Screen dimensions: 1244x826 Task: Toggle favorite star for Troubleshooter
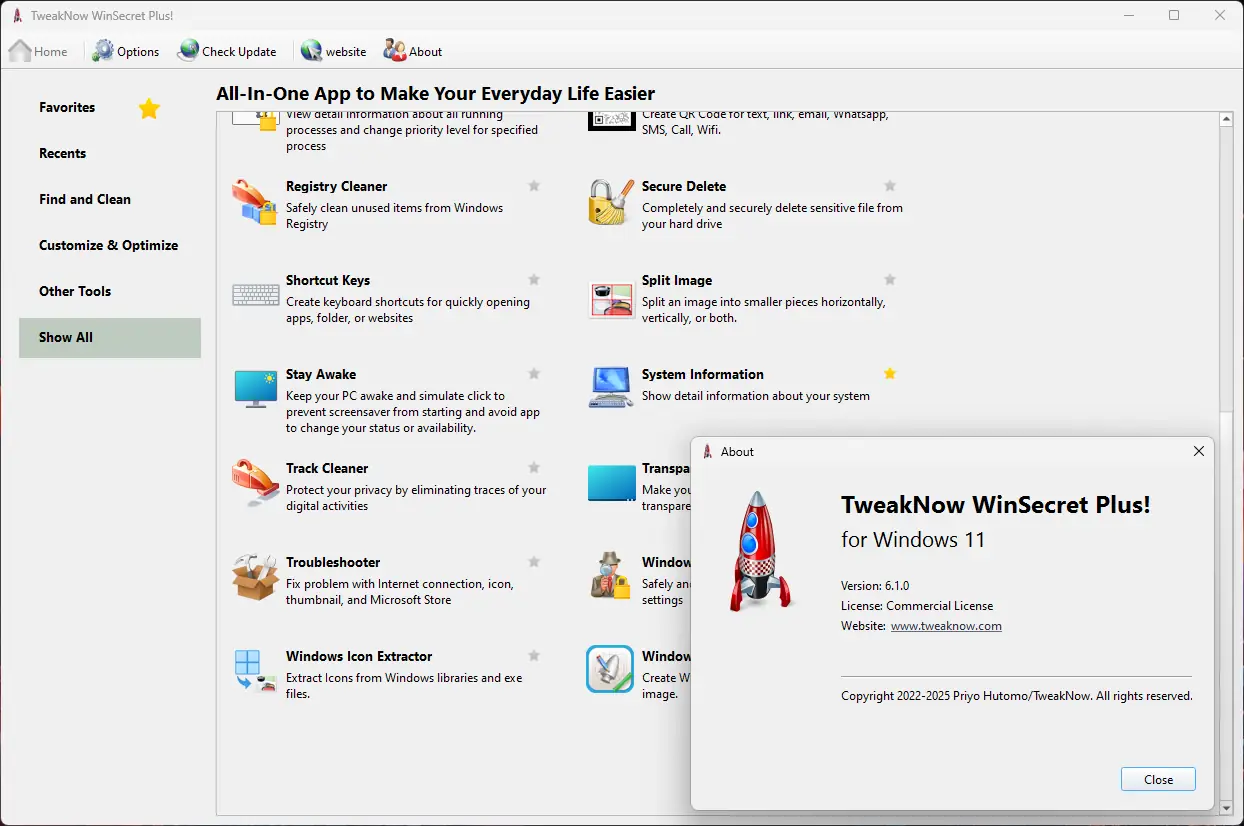point(534,562)
